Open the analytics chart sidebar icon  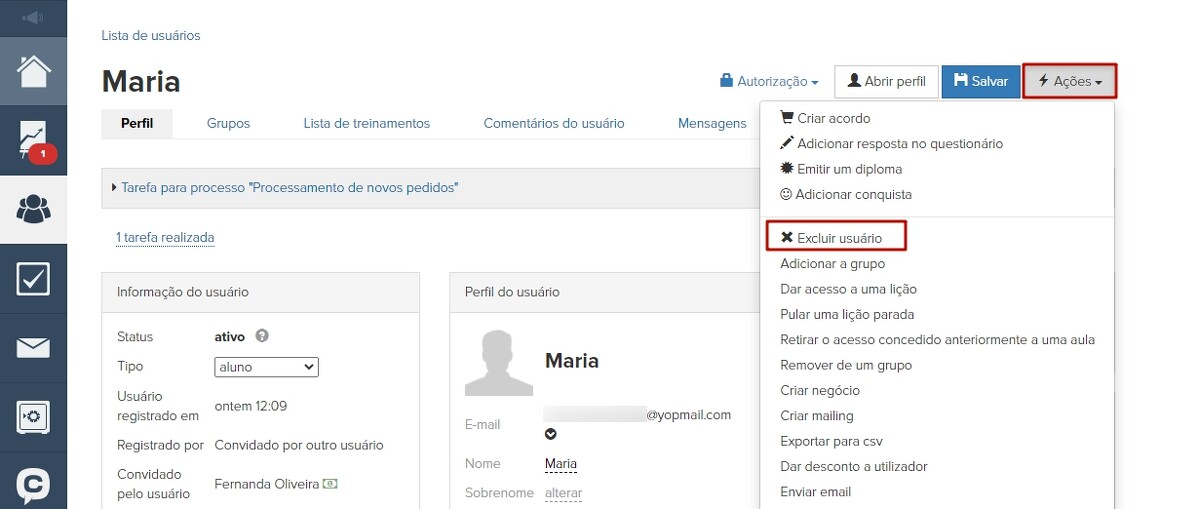pyautogui.click(x=33, y=141)
